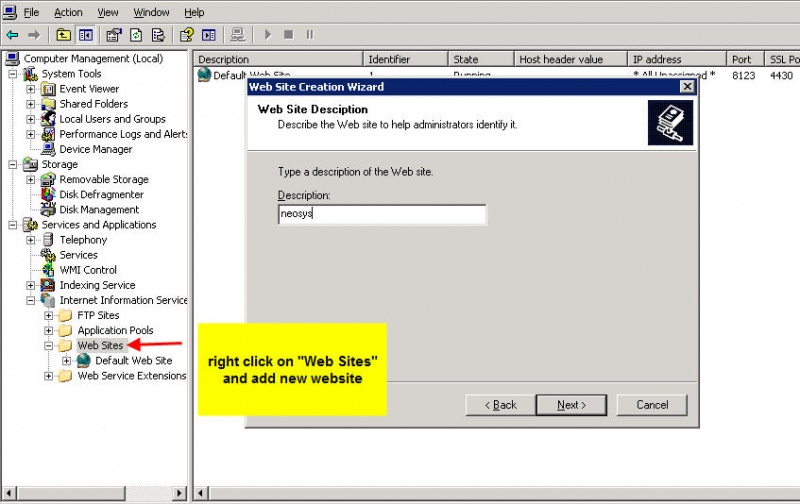
Task: Sort by the Identifier column header
Action: [x=406, y=59]
